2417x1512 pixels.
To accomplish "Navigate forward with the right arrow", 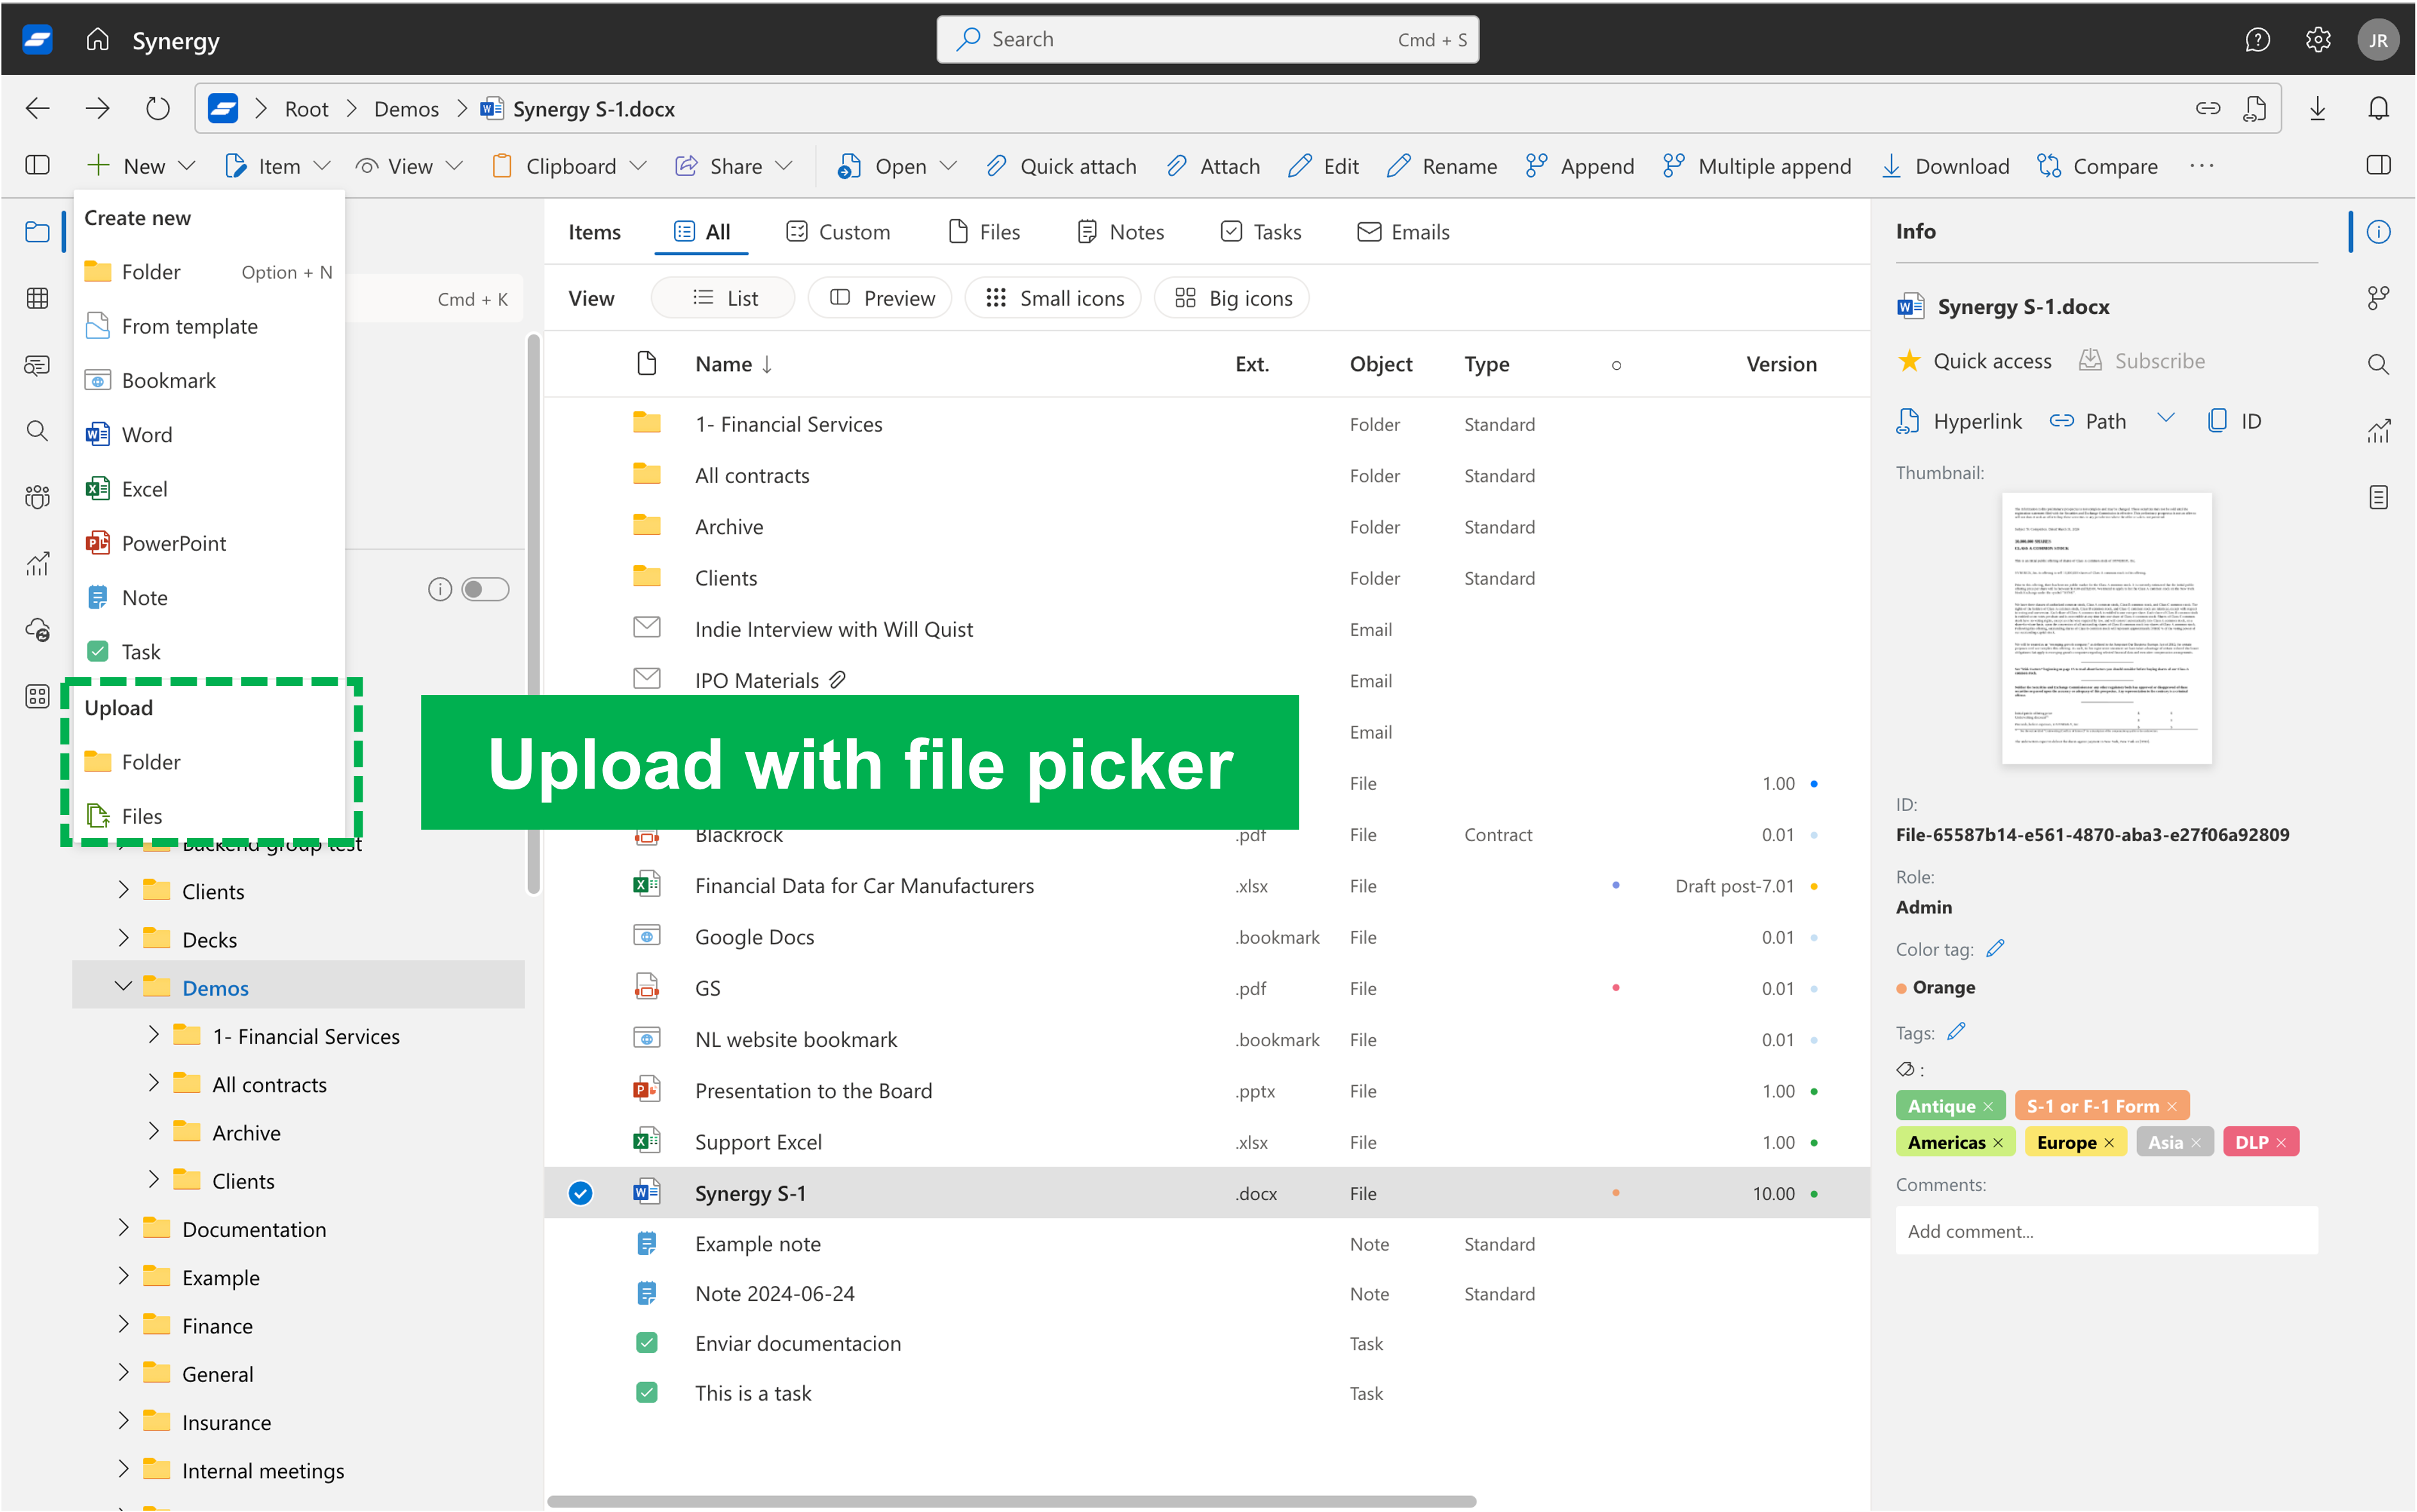I will pyautogui.click(x=97, y=108).
